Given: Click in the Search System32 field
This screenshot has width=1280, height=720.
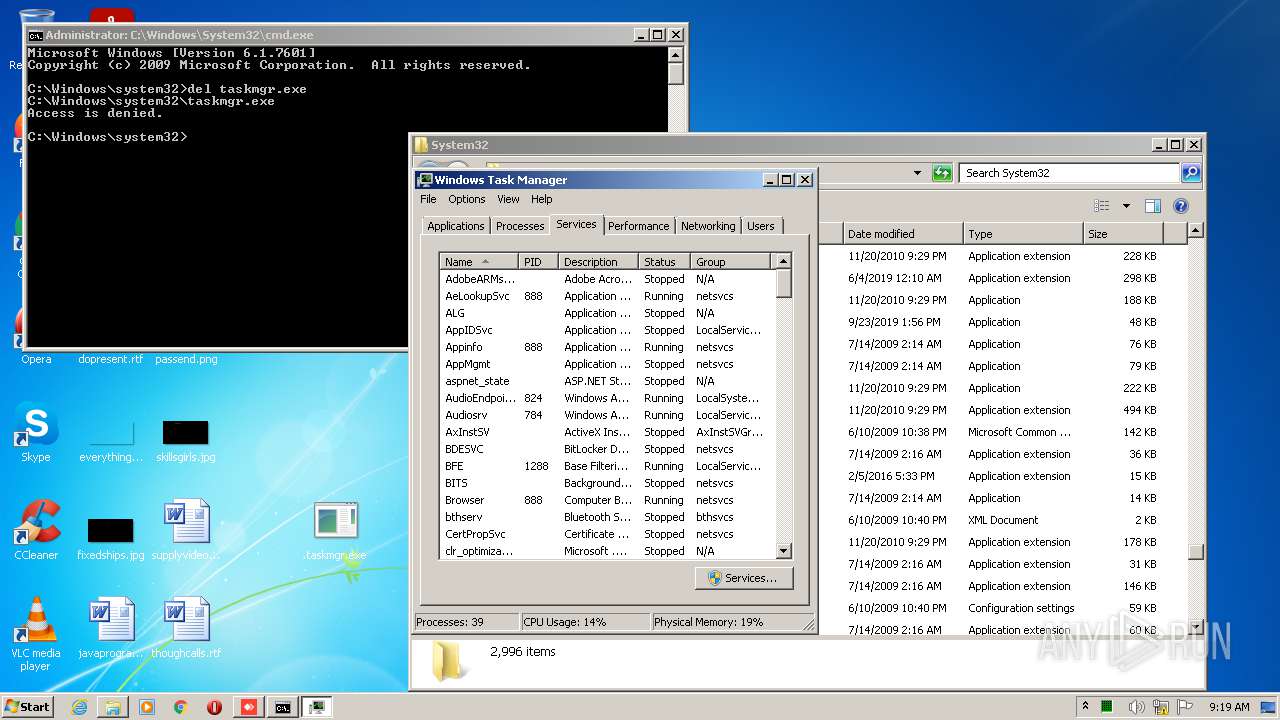Looking at the screenshot, I should point(1068,173).
